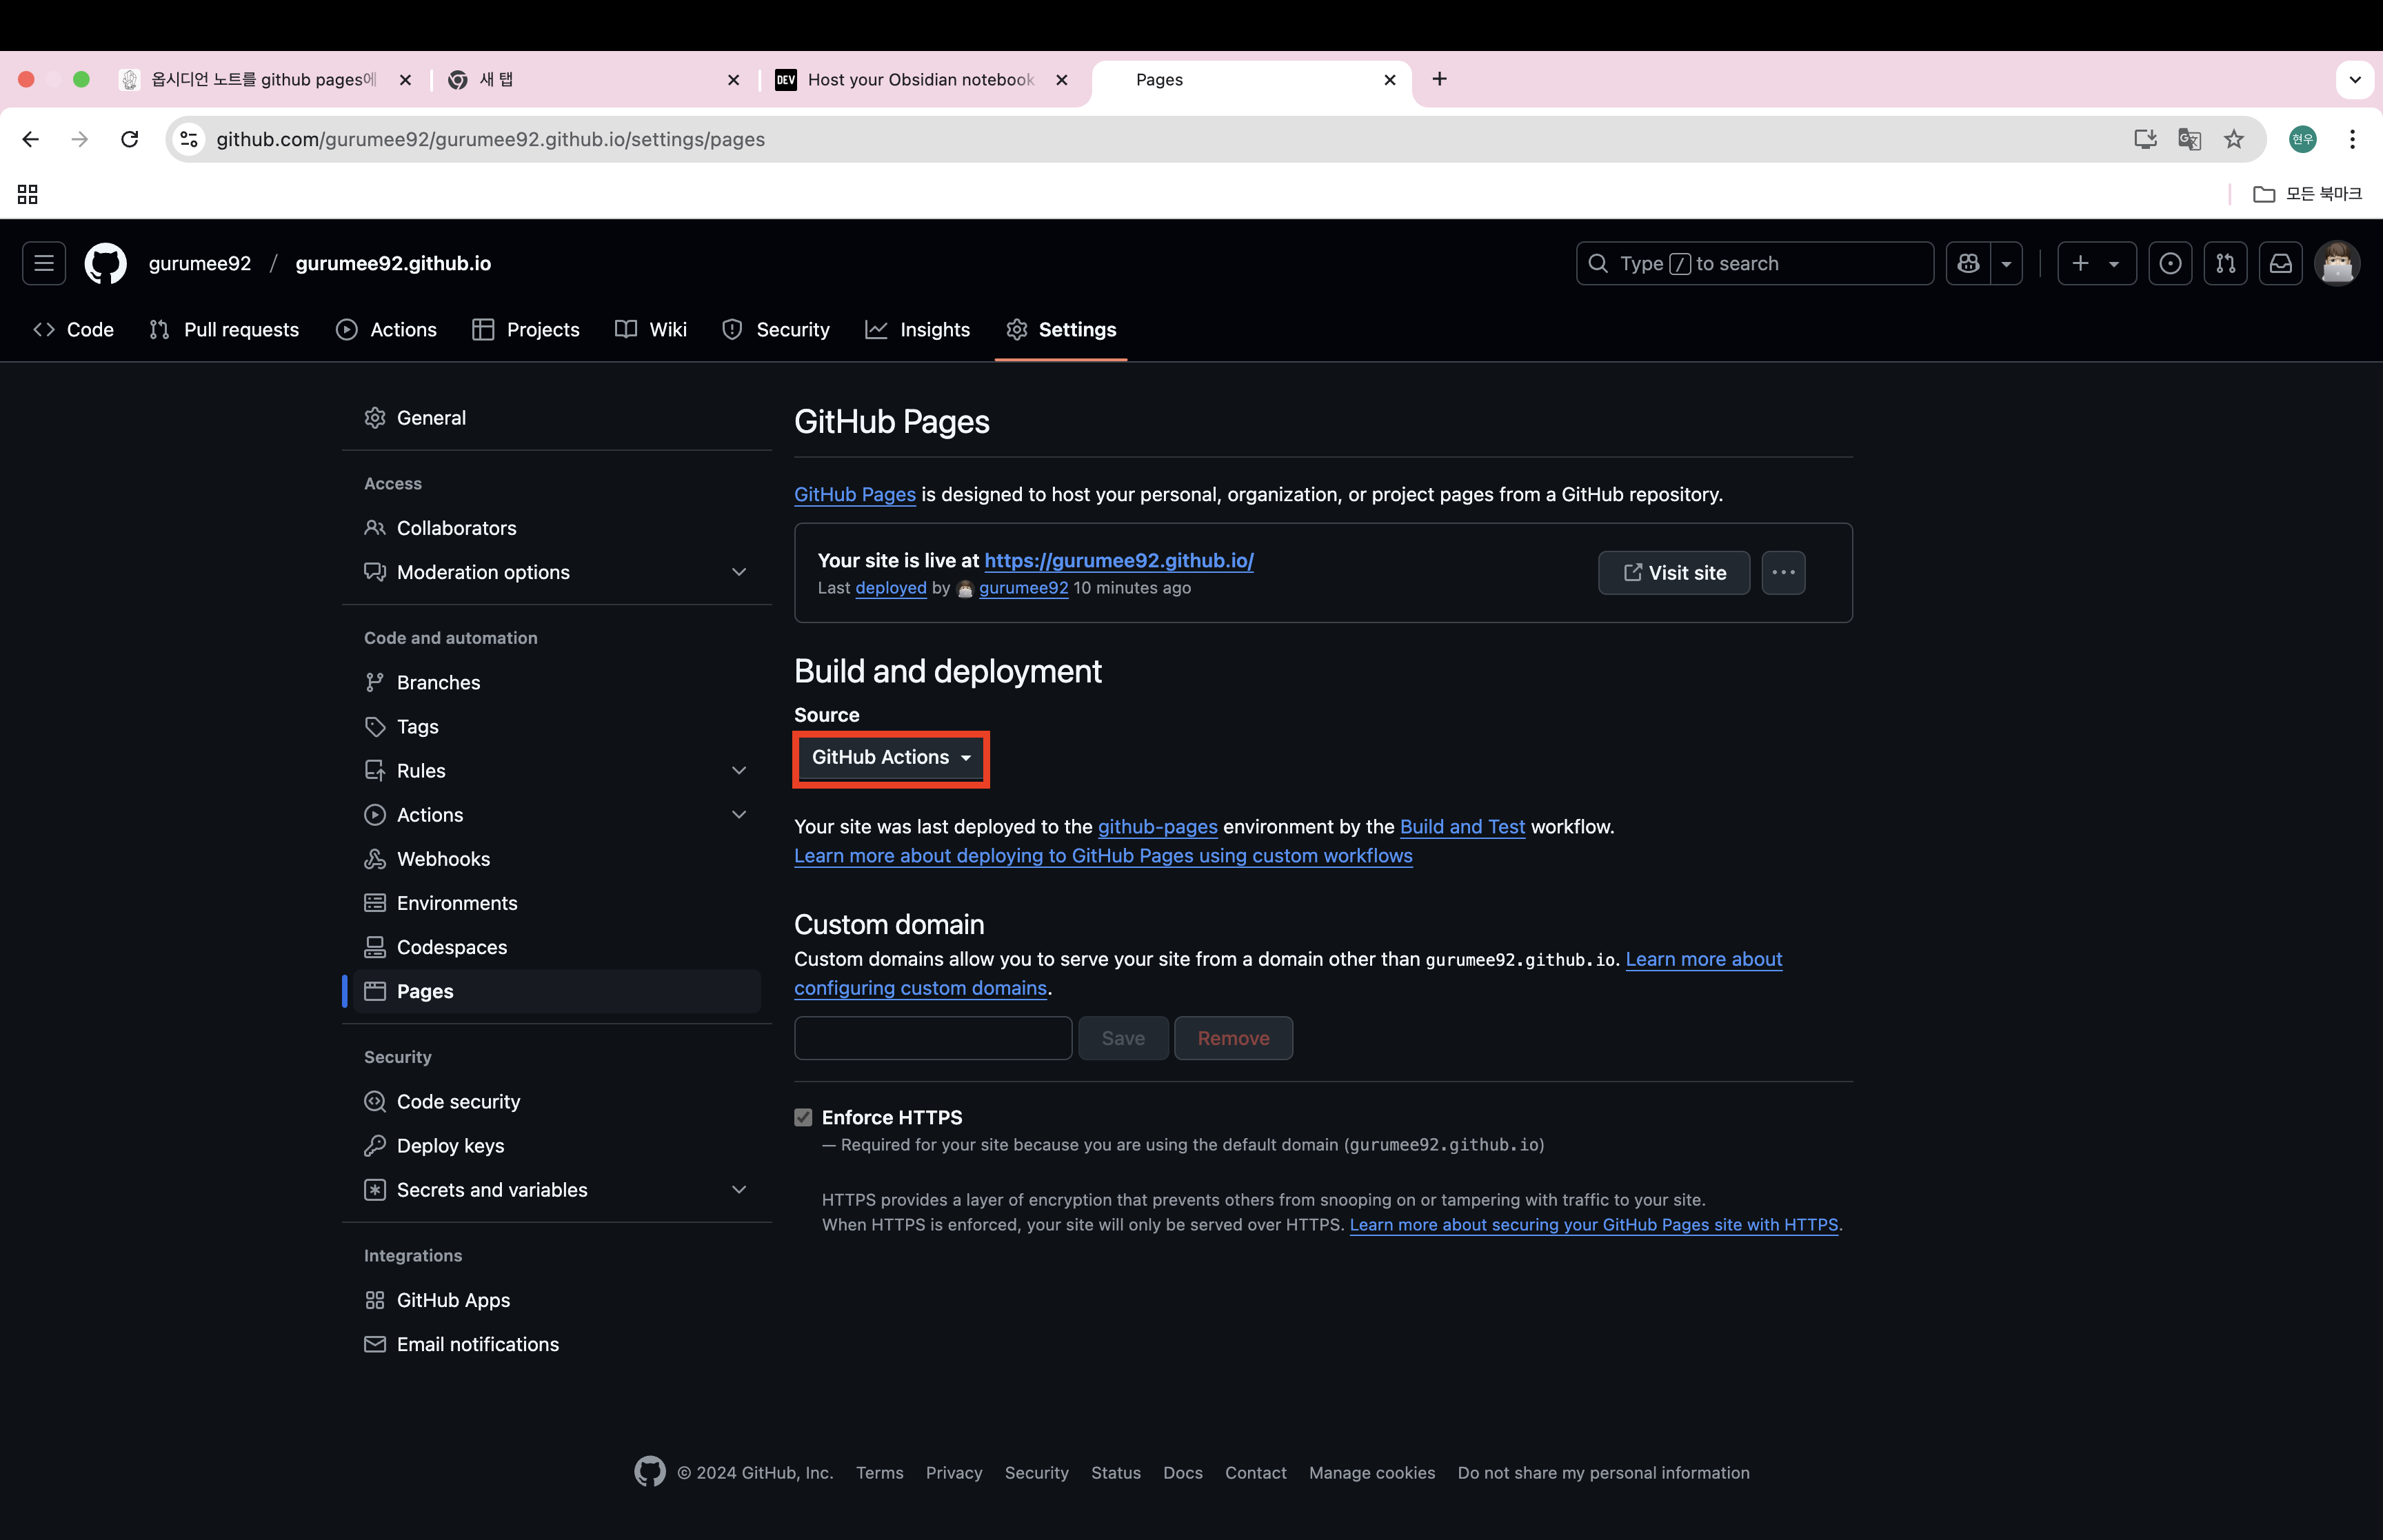Expand the Copilot dropdown arrow
The height and width of the screenshot is (1540, 2383).
pos(2006,263)
